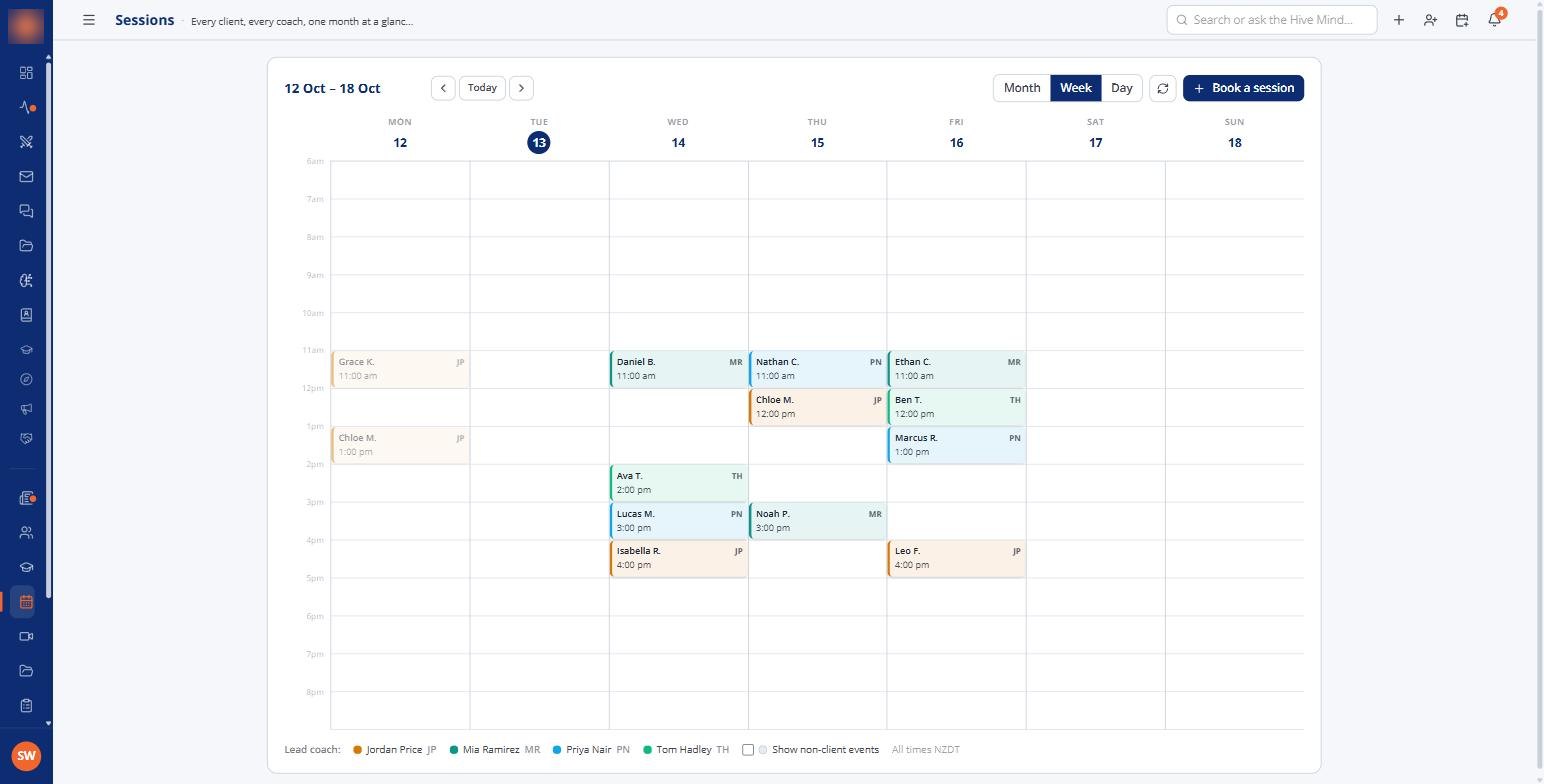Open the notifications bell
1544x784 pixels.
point(1495,20)
